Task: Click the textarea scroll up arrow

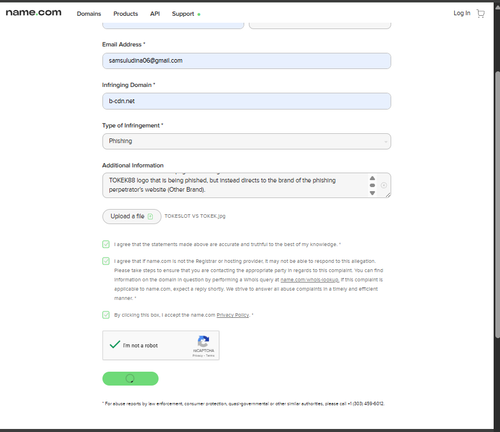Action: coord(372,178)
